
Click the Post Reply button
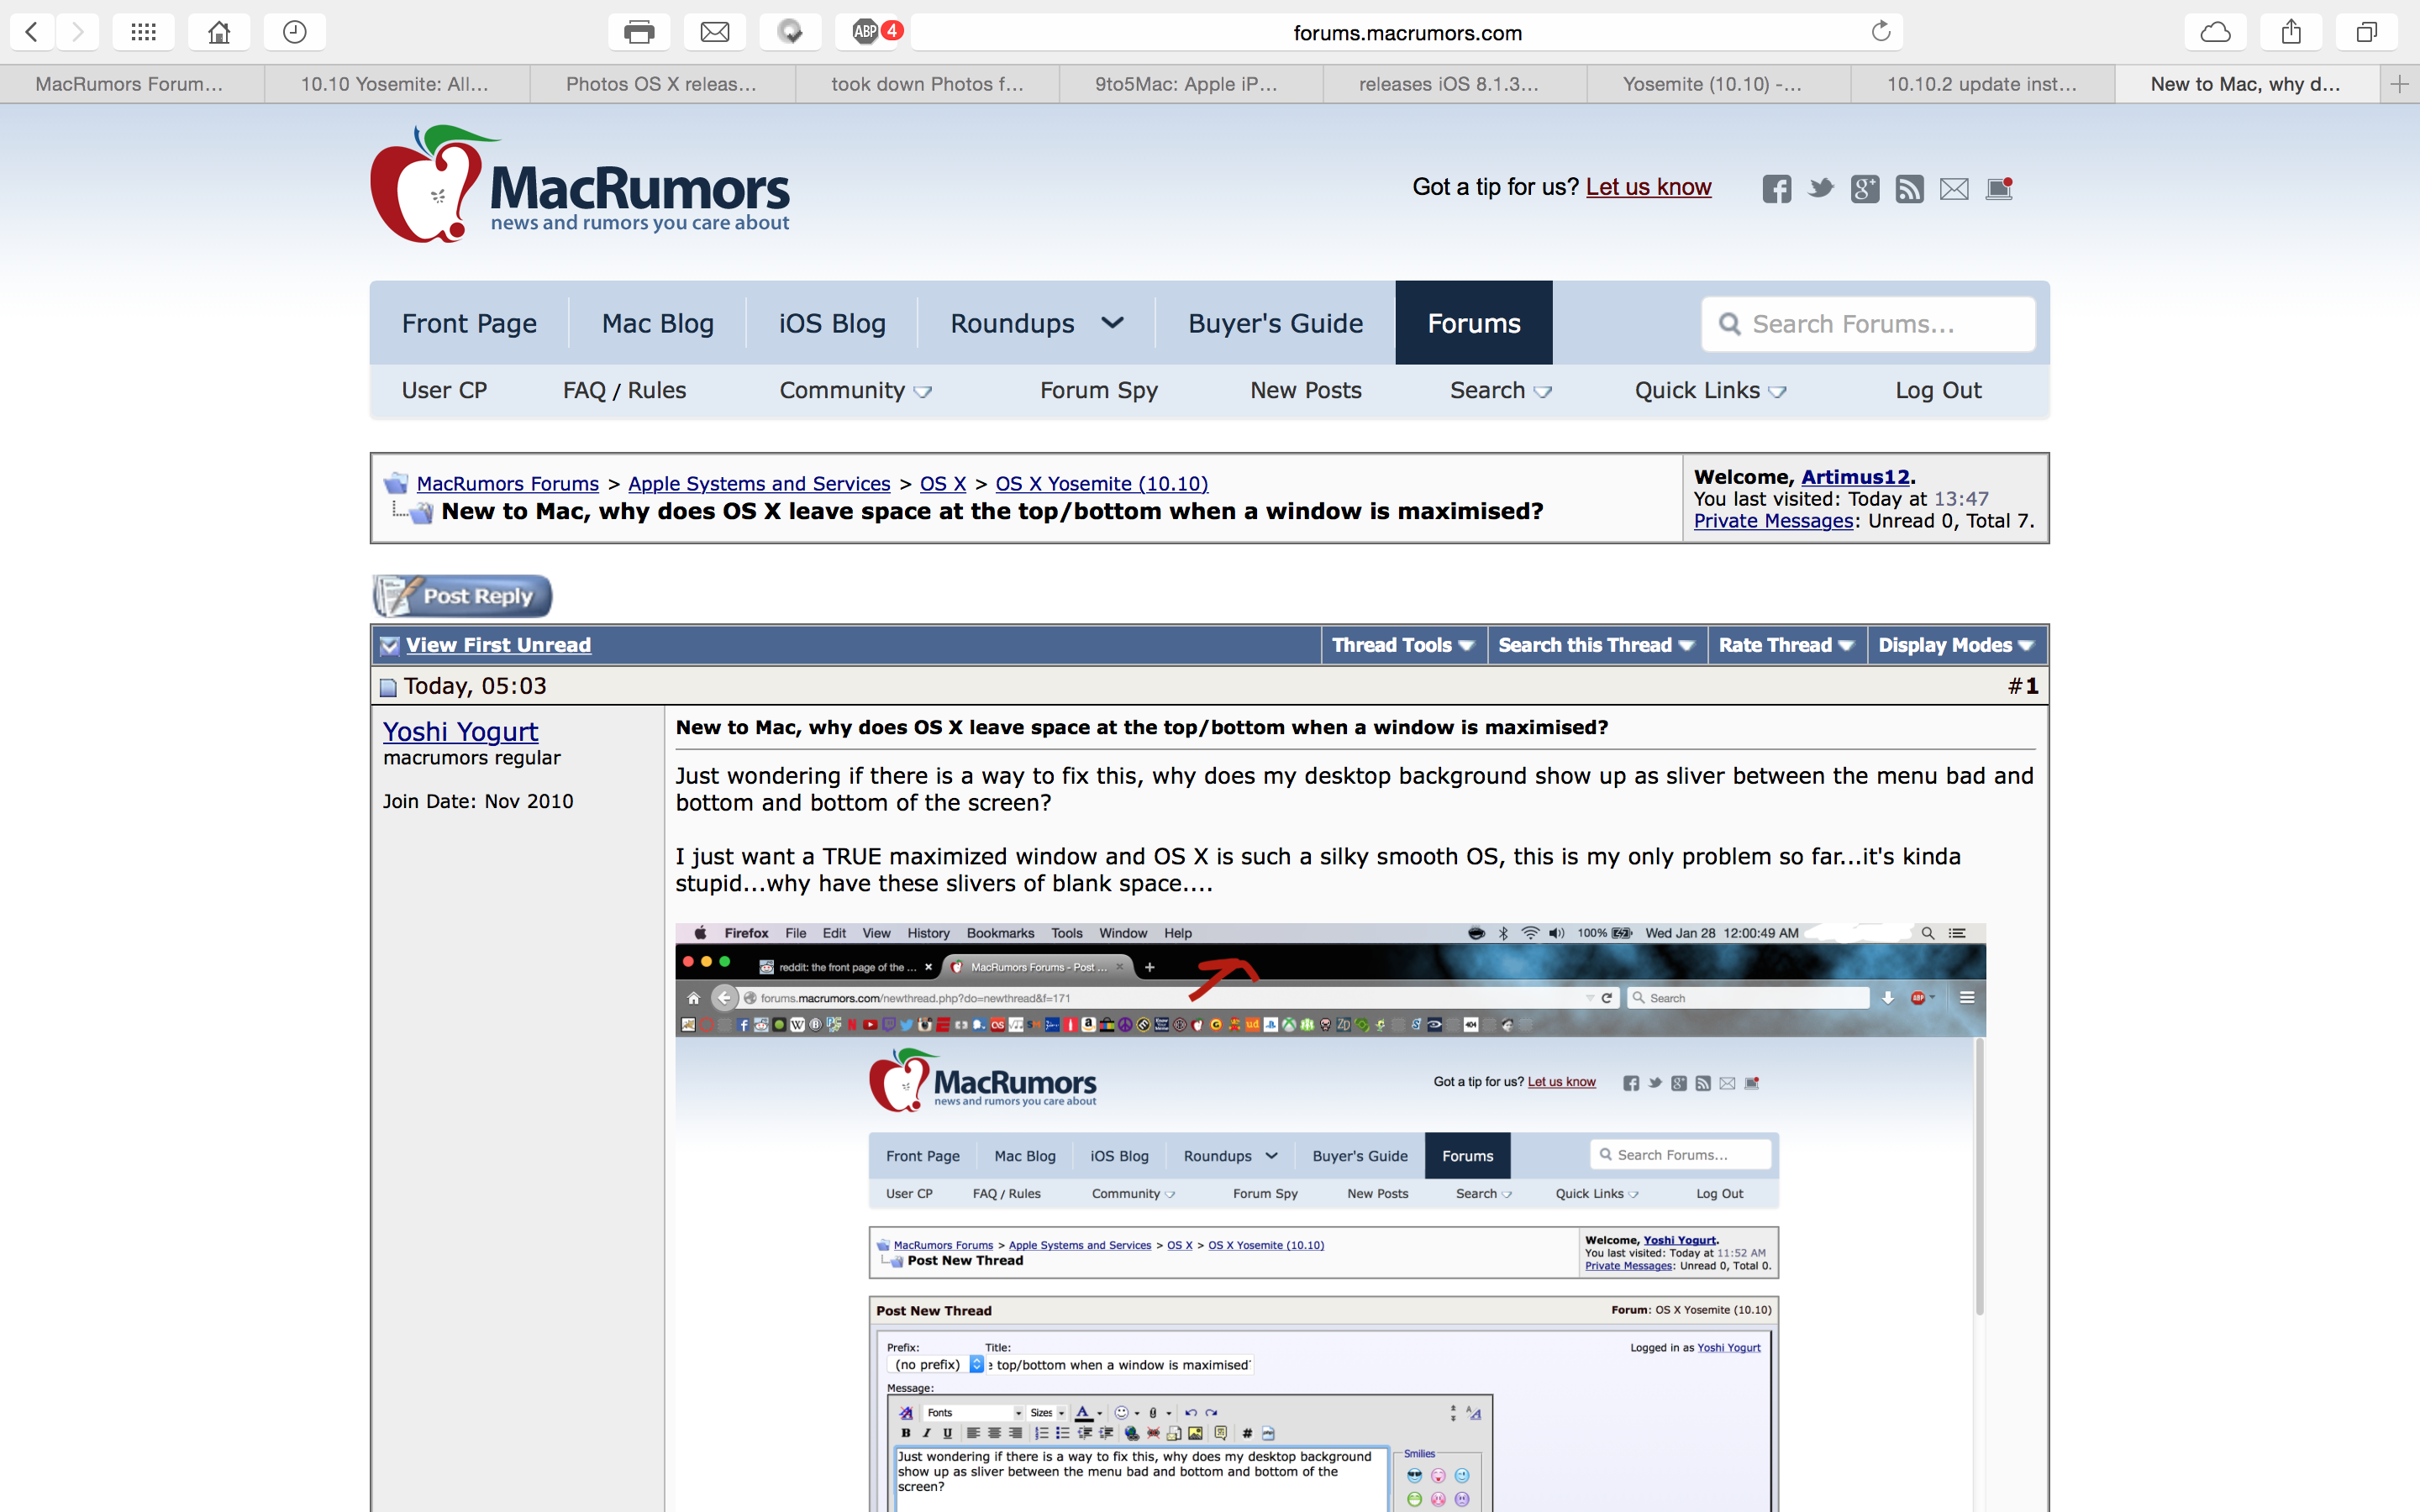[462, 596]
